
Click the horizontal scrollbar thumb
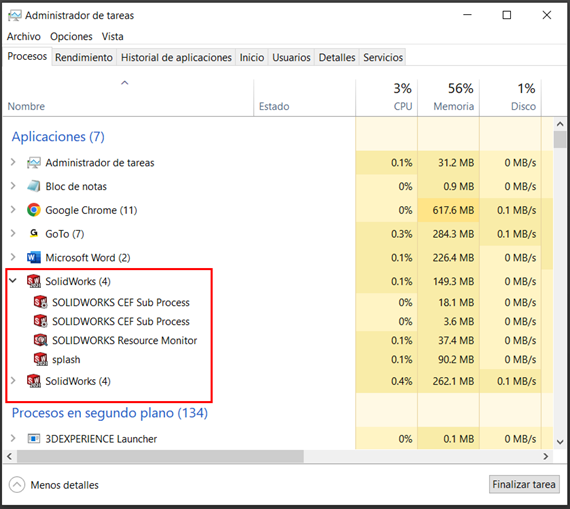(160, 456)
